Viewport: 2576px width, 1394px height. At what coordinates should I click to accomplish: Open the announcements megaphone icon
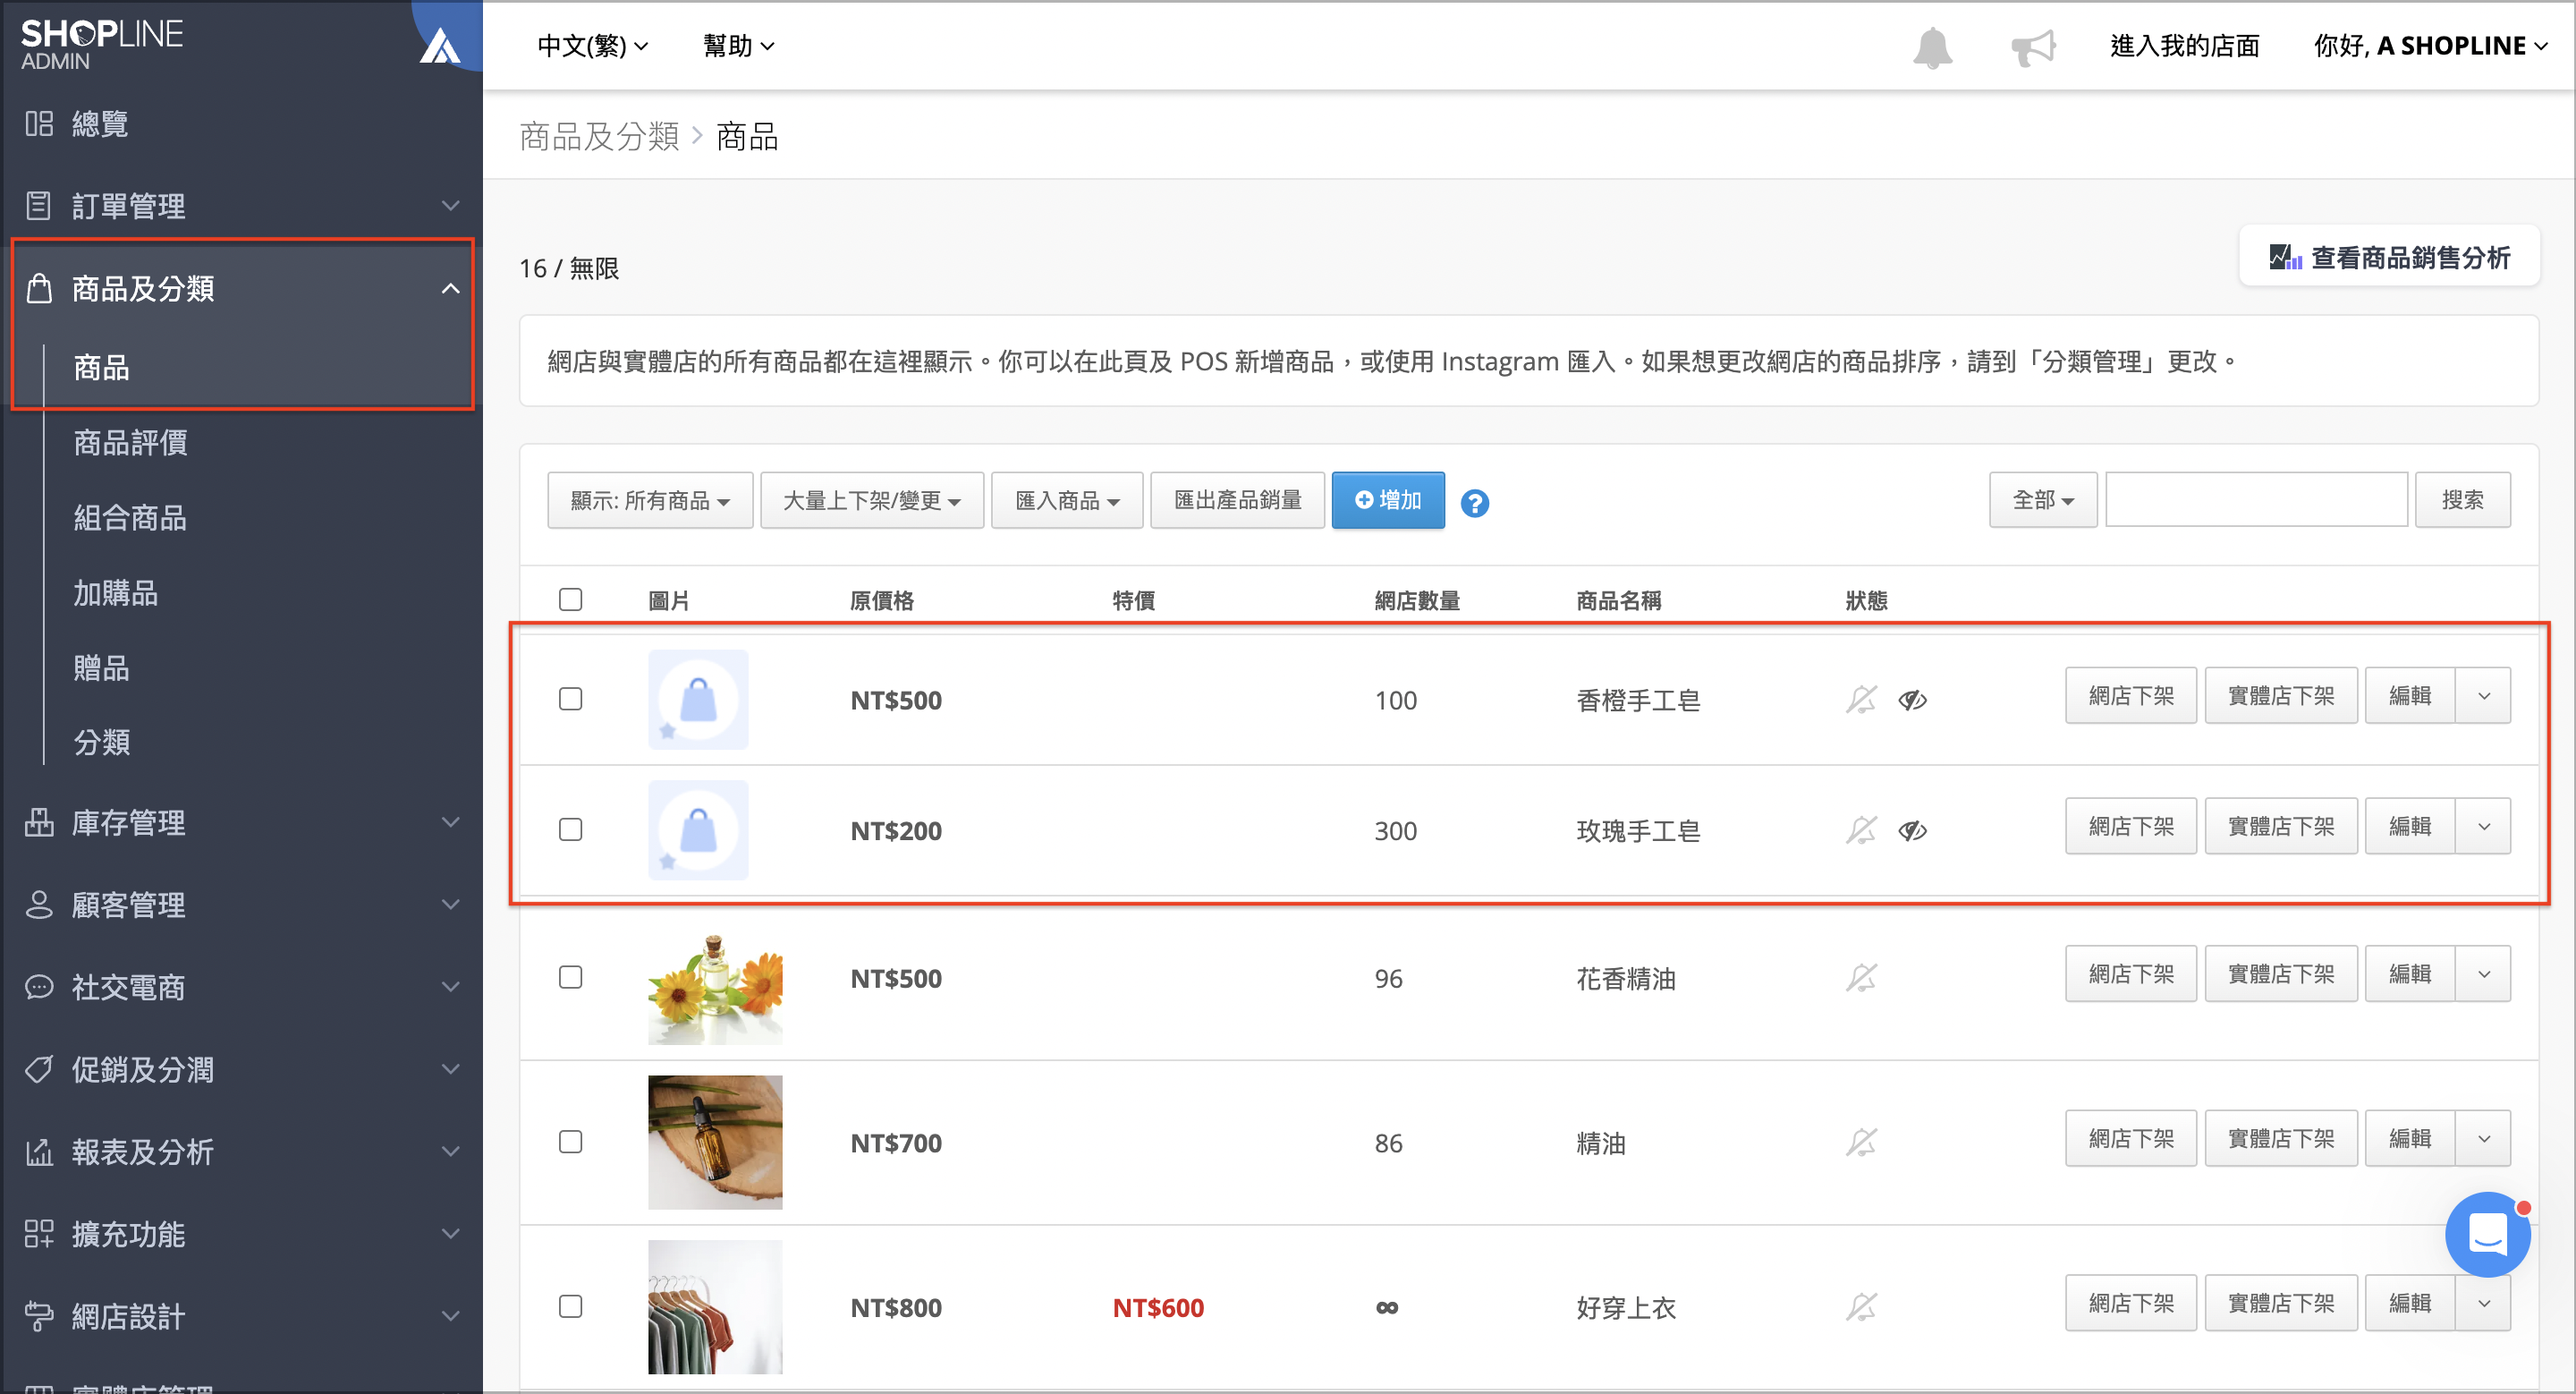(2033, 47)
